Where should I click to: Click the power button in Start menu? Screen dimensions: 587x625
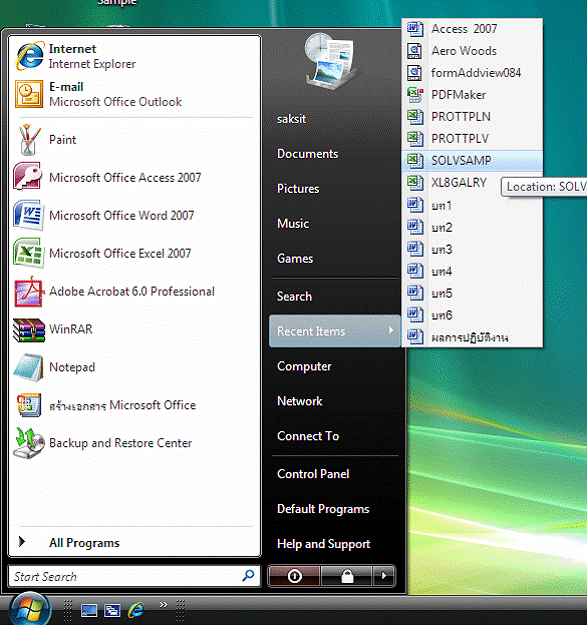(x=294, y=576)
